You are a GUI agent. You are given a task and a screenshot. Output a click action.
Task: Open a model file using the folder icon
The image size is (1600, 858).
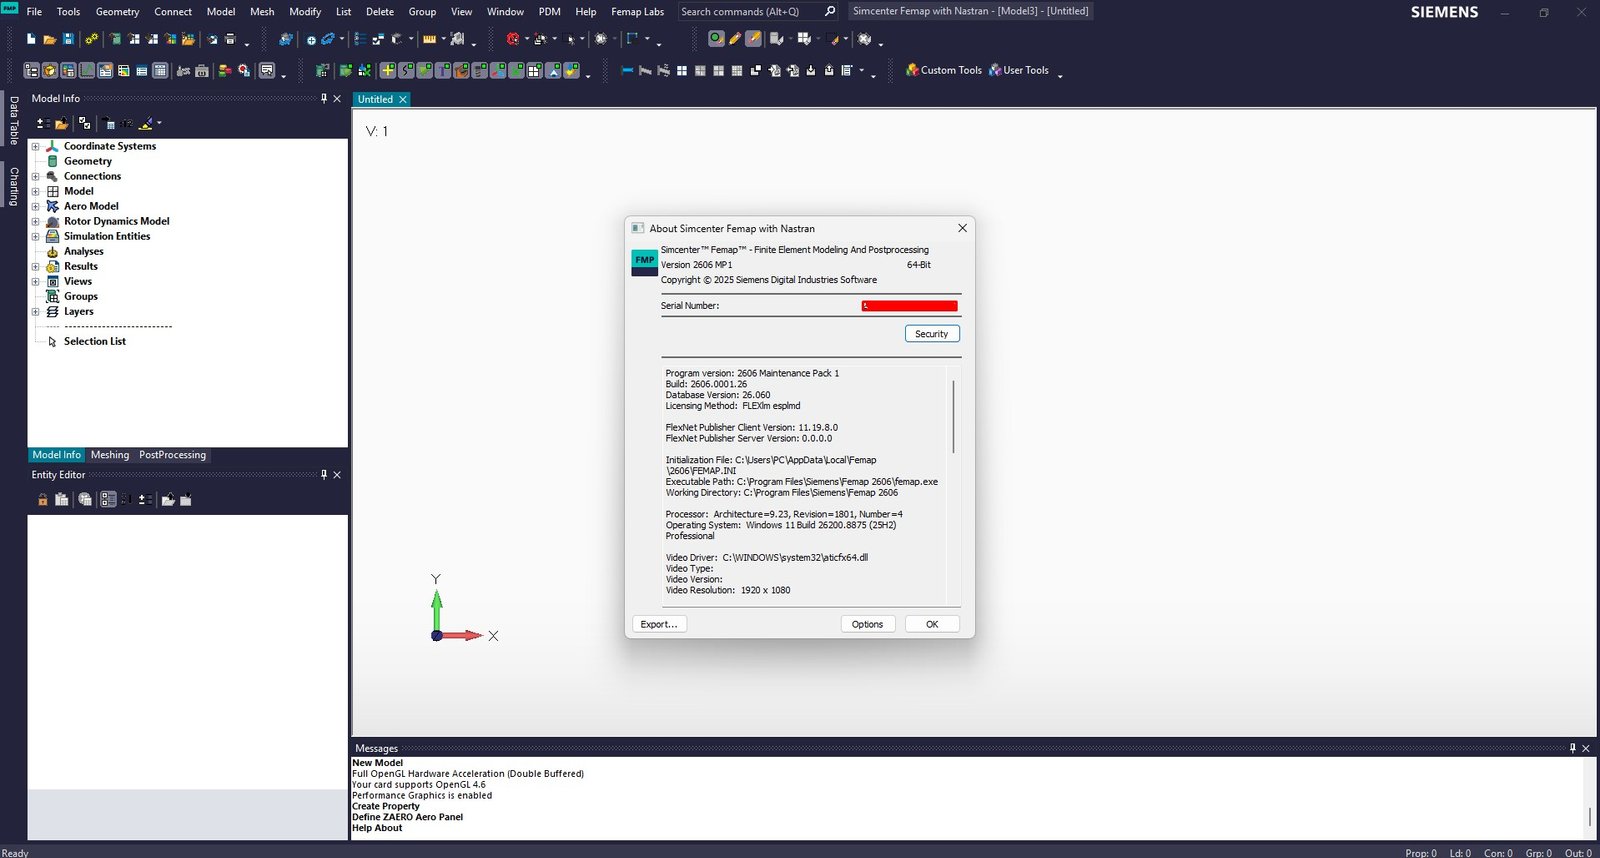tap(49, 39)
